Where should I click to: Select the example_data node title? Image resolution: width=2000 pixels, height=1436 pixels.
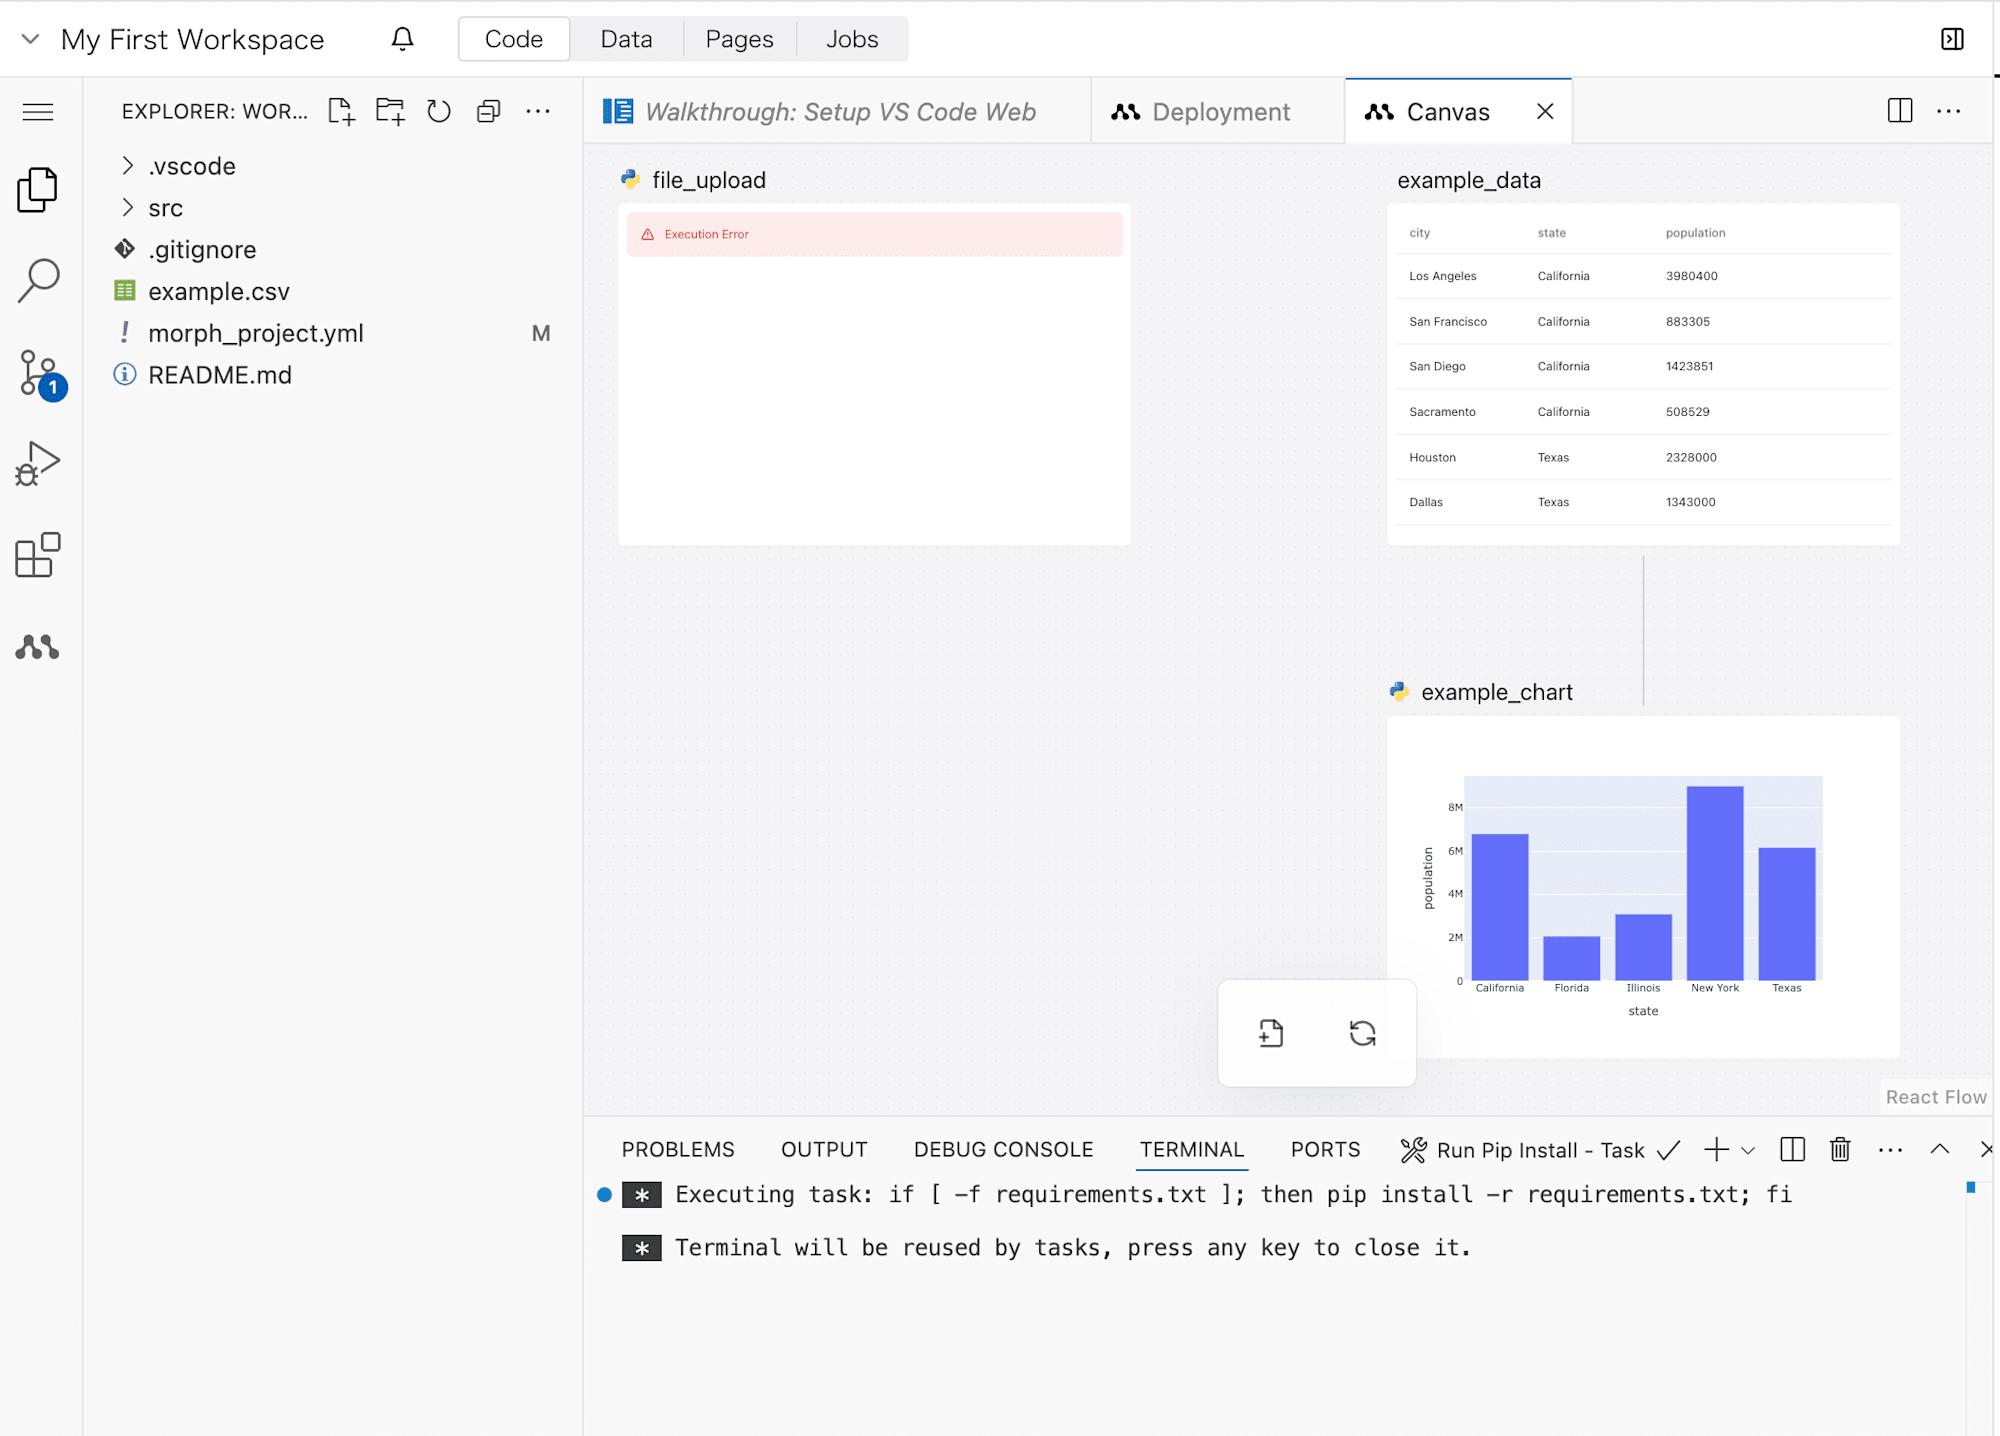(1469, 180)
